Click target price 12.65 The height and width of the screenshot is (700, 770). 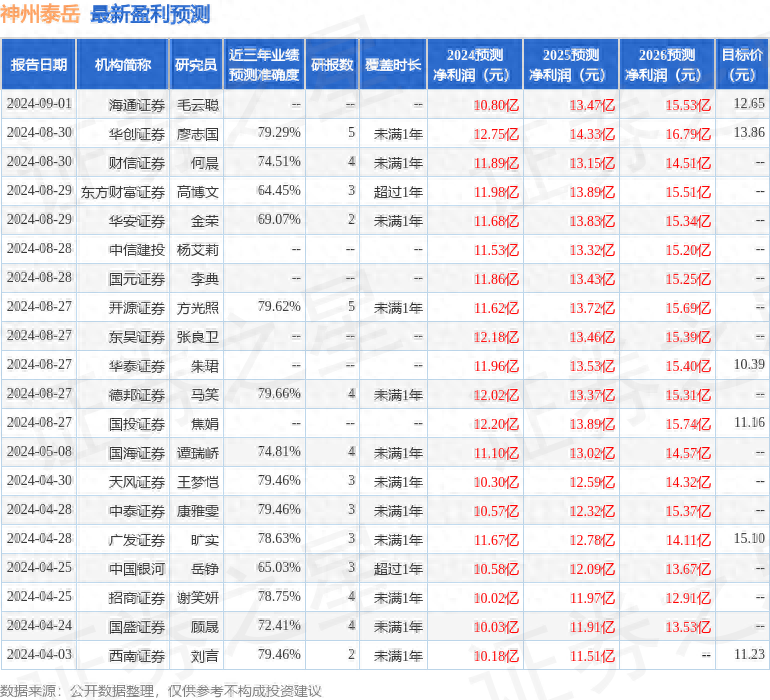coord(749,104)
